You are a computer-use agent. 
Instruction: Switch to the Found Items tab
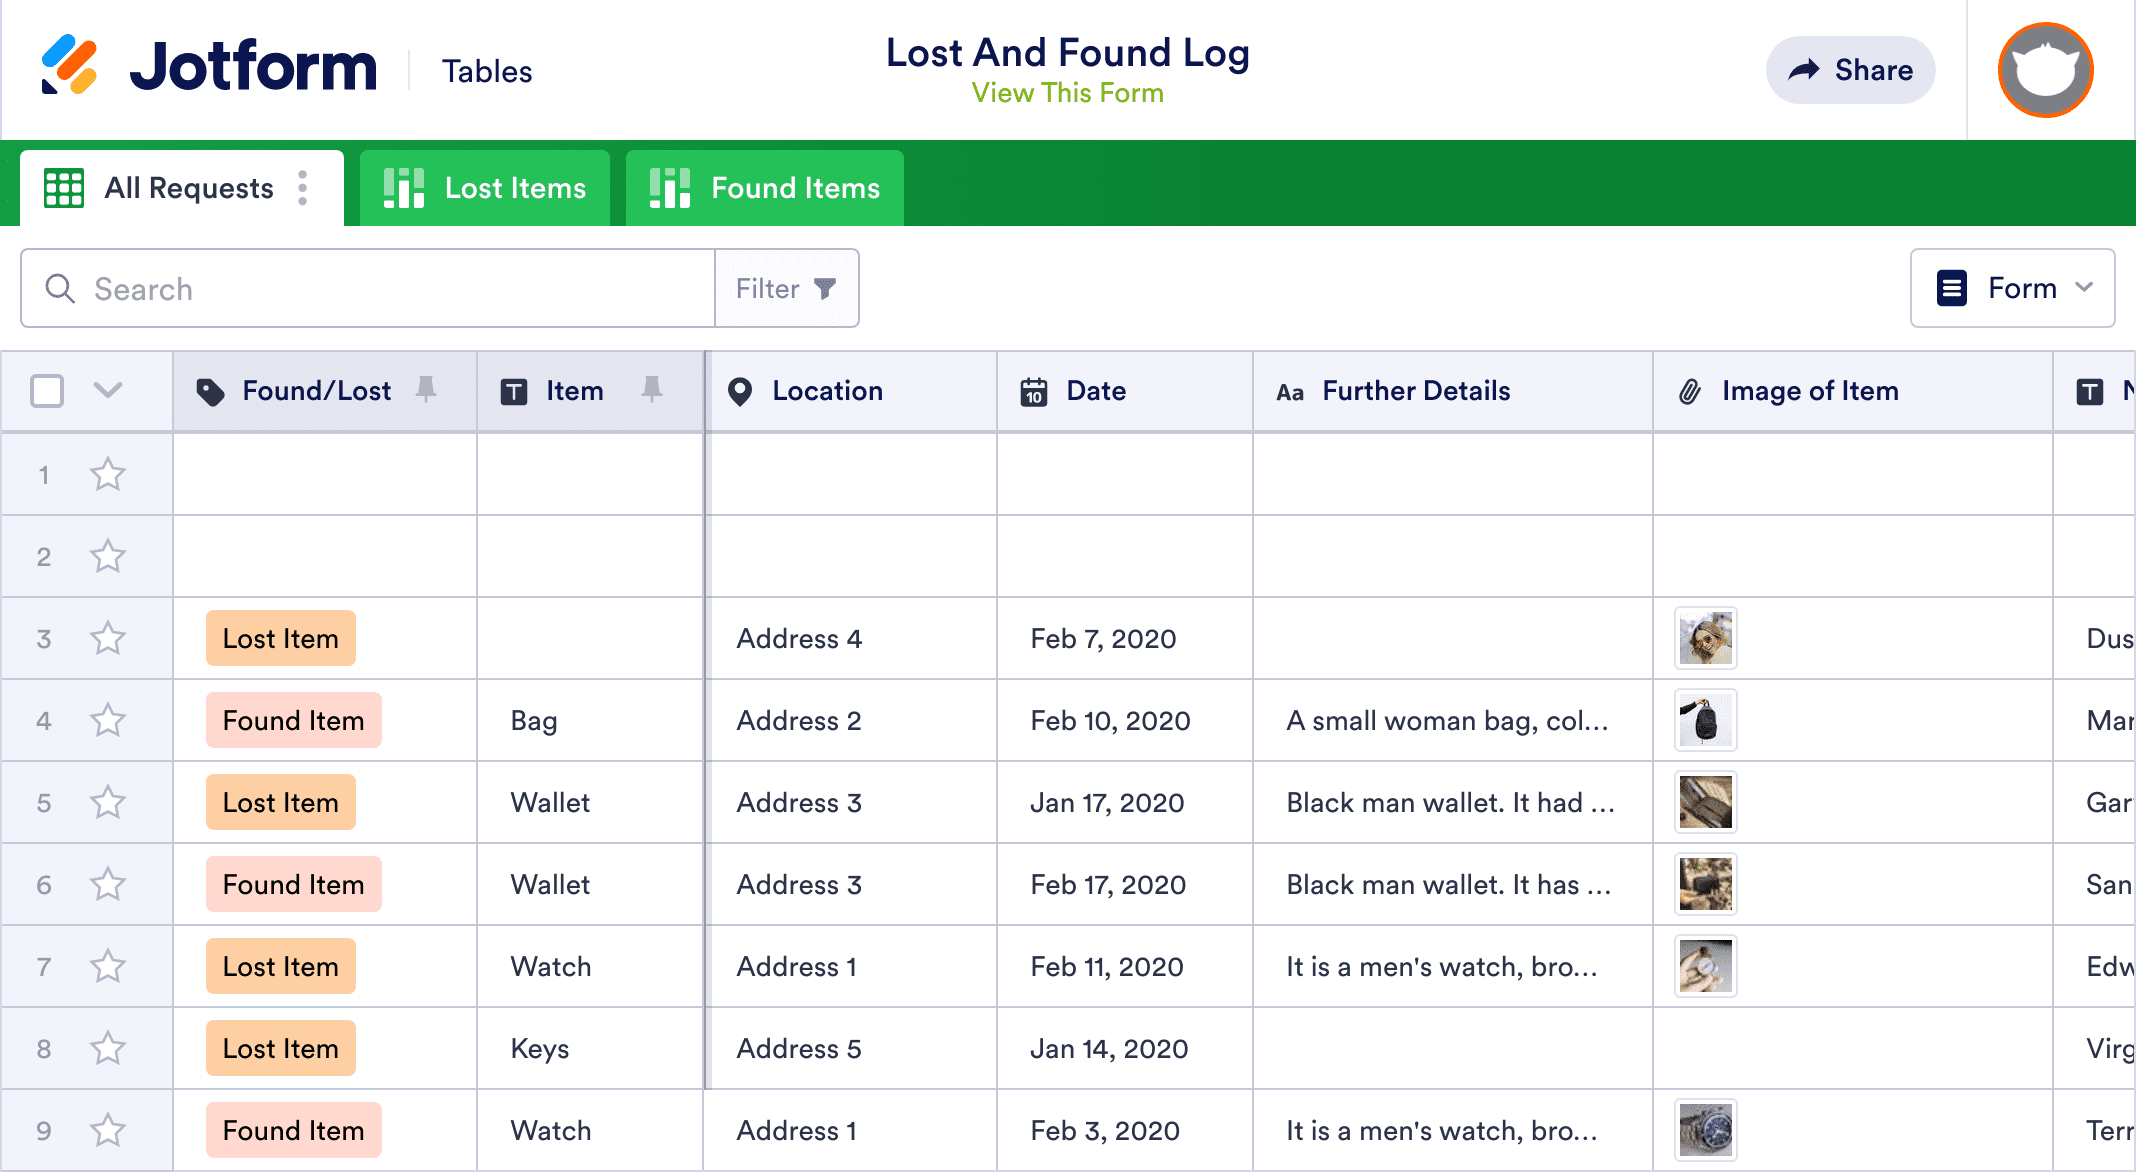pos(764,187)
